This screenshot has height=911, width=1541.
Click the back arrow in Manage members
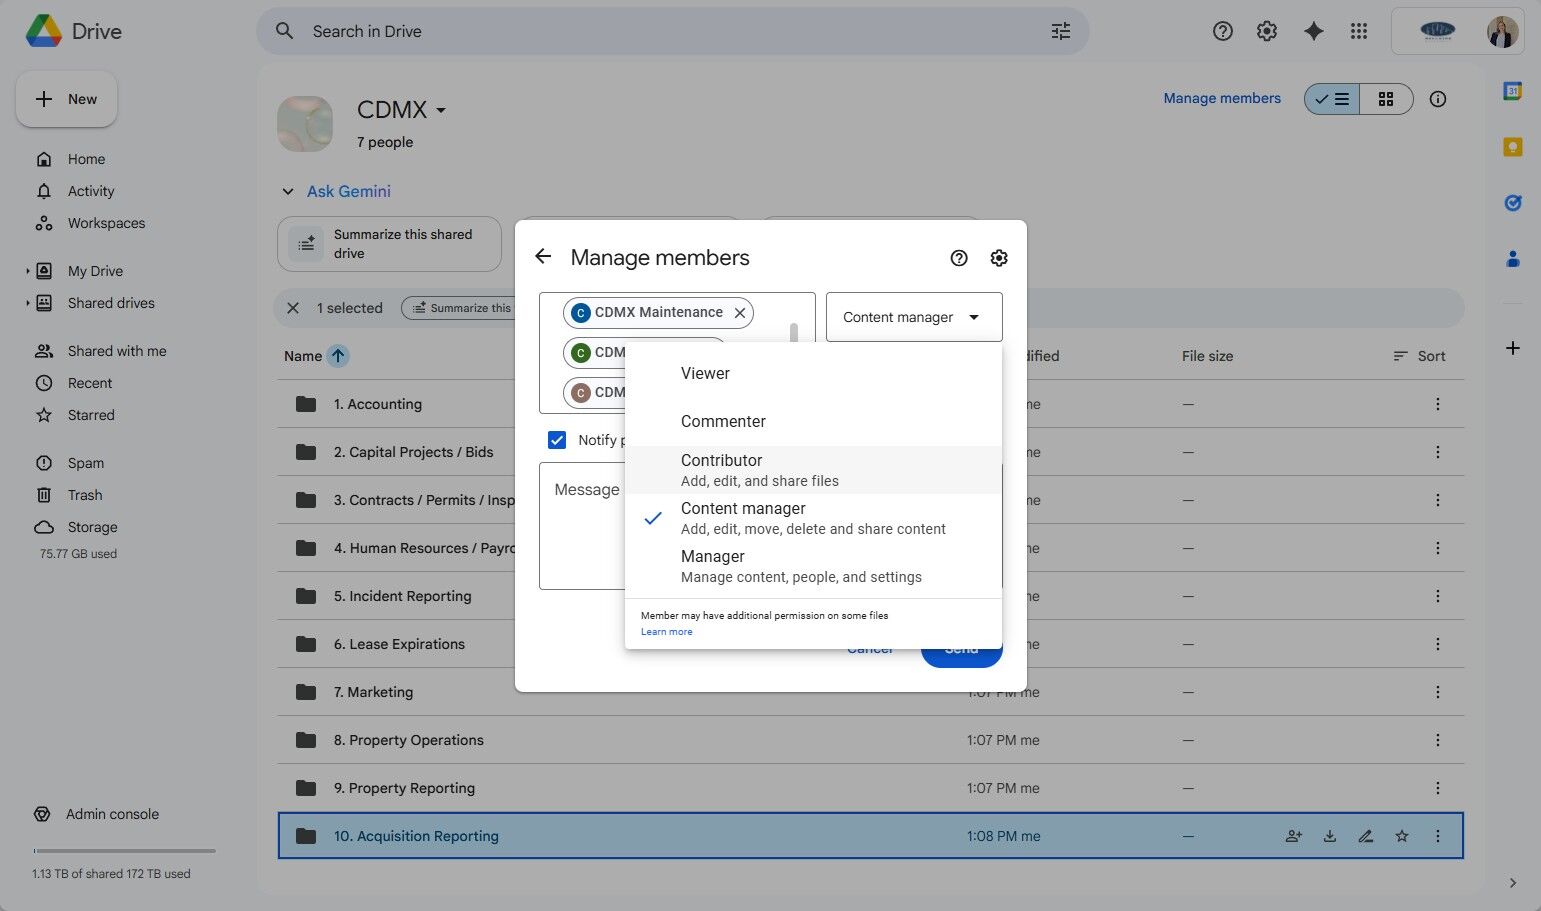(x=543, y=257)
